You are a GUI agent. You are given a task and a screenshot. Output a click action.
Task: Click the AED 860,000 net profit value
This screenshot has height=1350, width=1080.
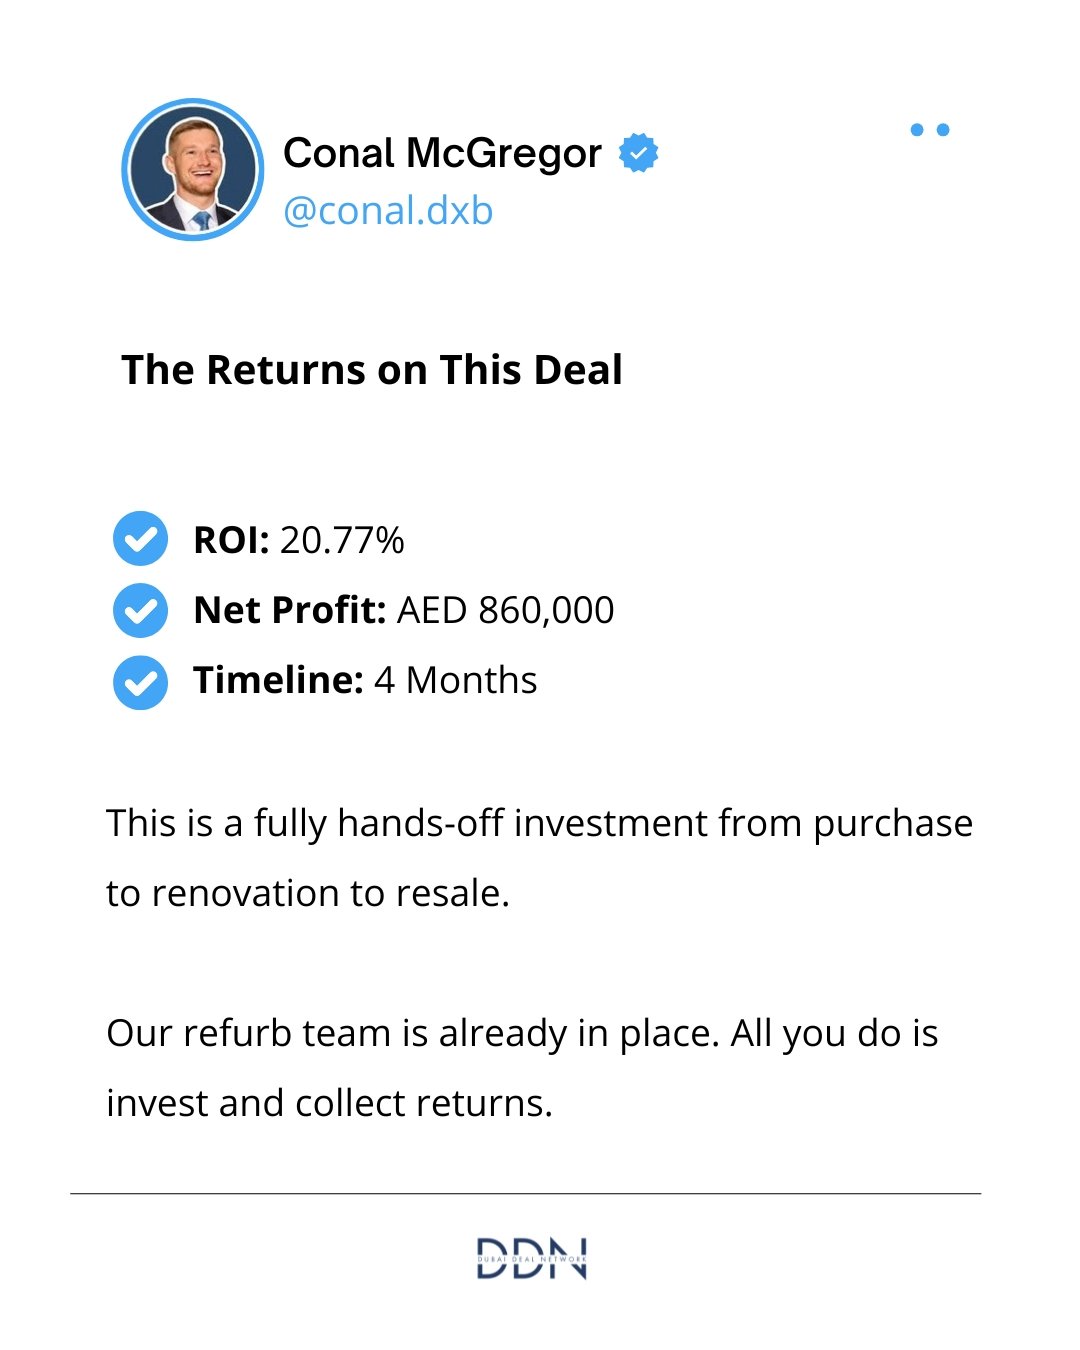point(506,610)
